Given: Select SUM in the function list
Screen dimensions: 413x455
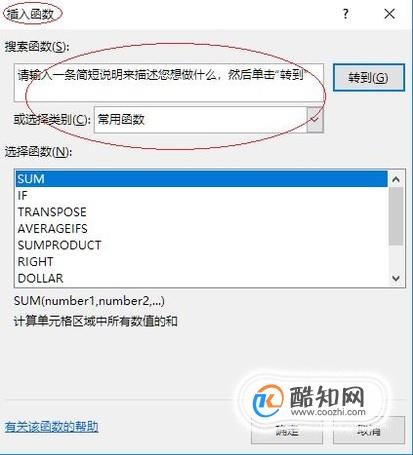Looking at the screenshot, I should coord(202,179).
